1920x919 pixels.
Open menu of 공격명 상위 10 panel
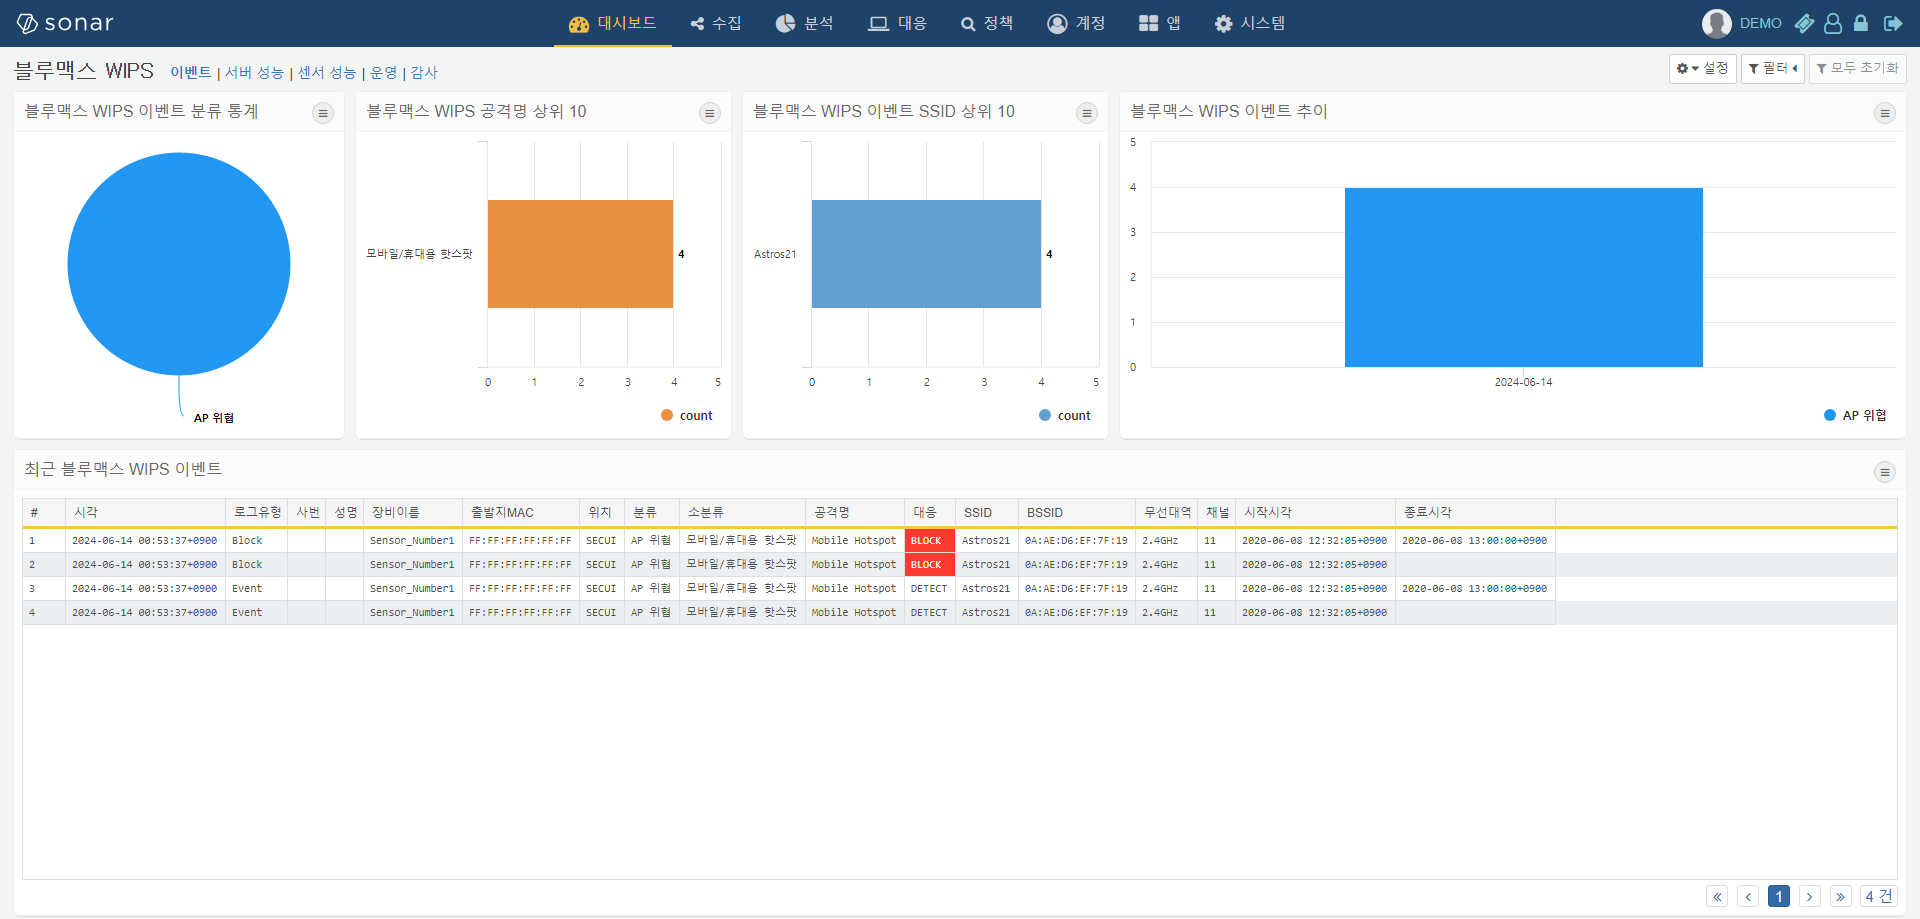[710, 113]
